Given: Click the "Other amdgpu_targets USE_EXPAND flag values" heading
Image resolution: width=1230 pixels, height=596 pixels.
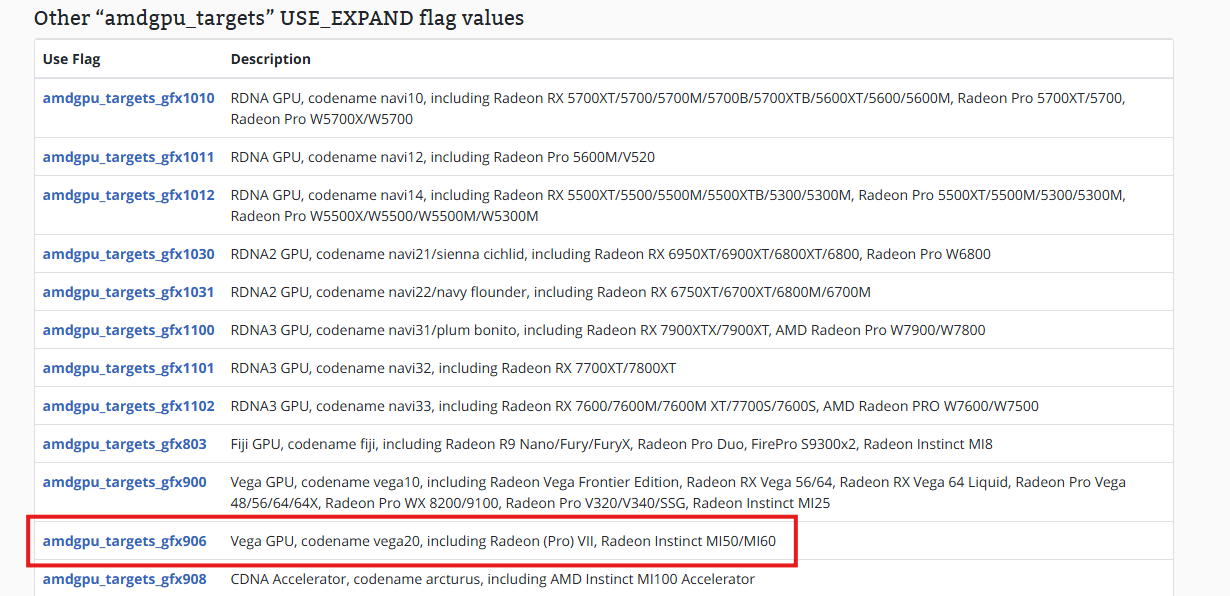Looking at the screenshot, I should coord(279,18).
